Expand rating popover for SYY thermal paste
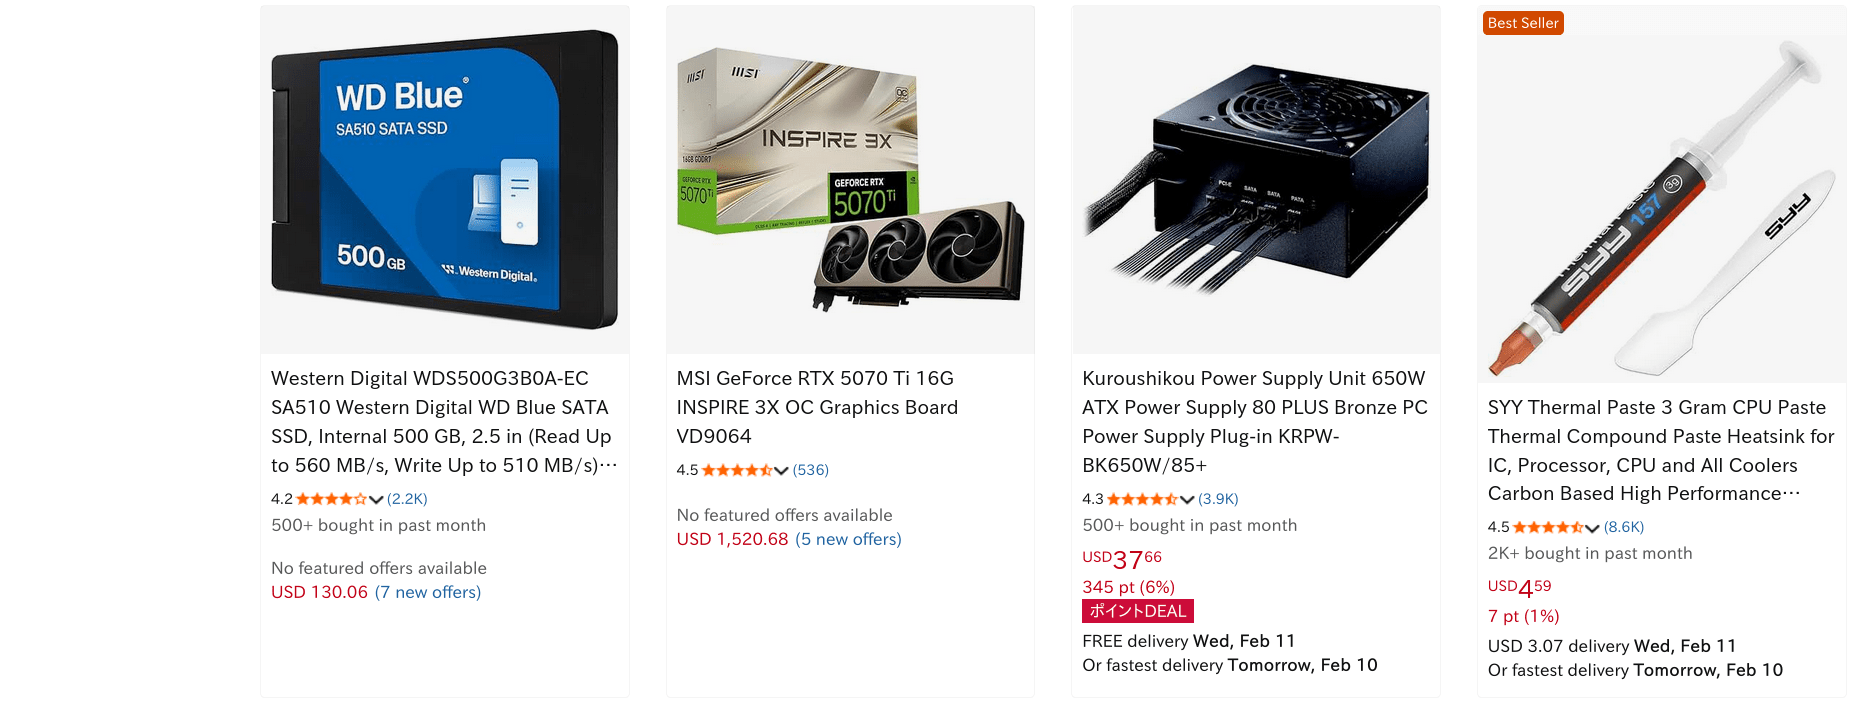This screenshot has height=710, width=1874. [1592, 527]
